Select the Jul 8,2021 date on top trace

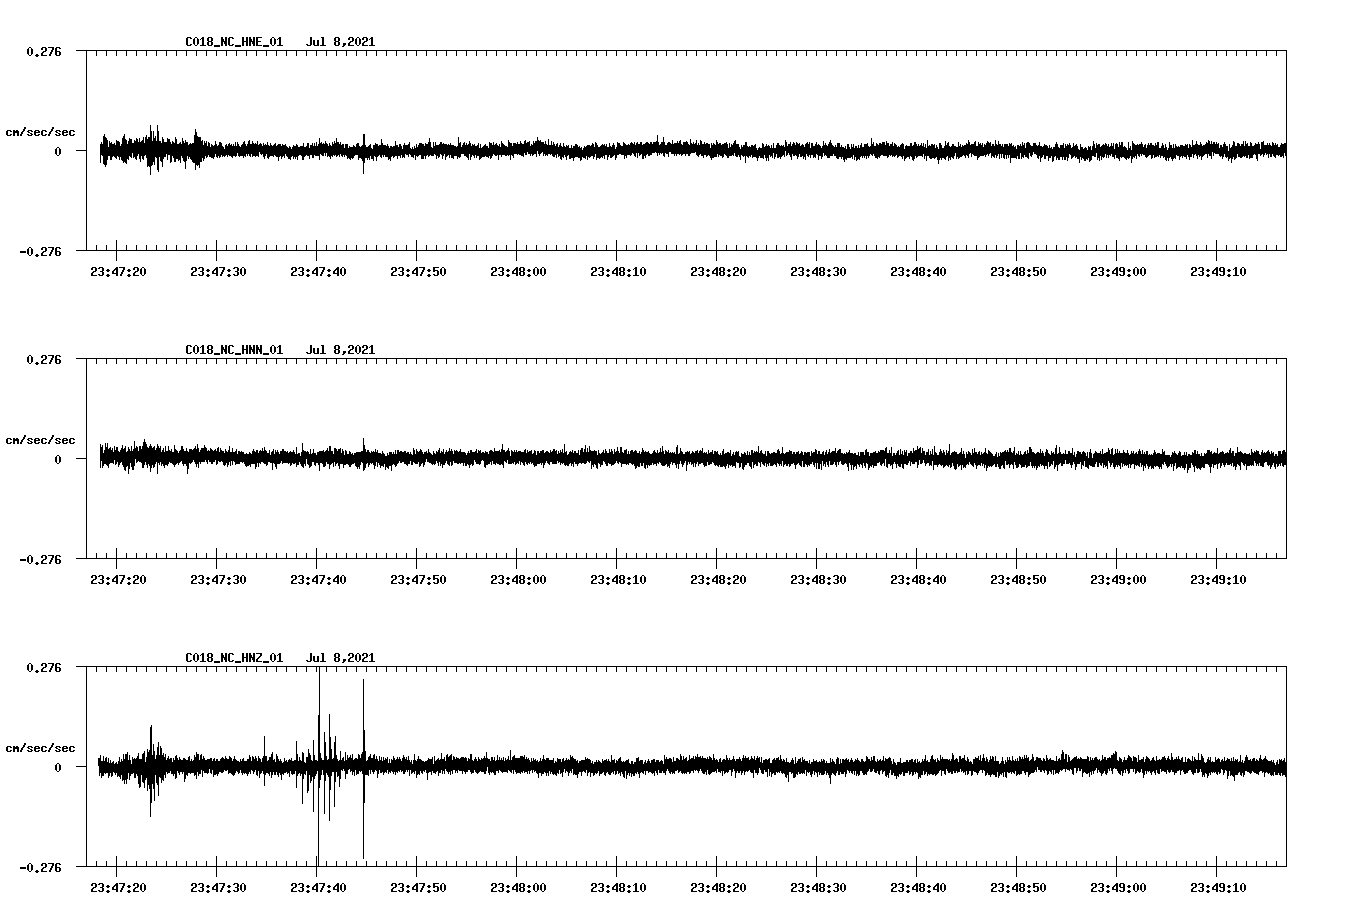click(342, 42)
